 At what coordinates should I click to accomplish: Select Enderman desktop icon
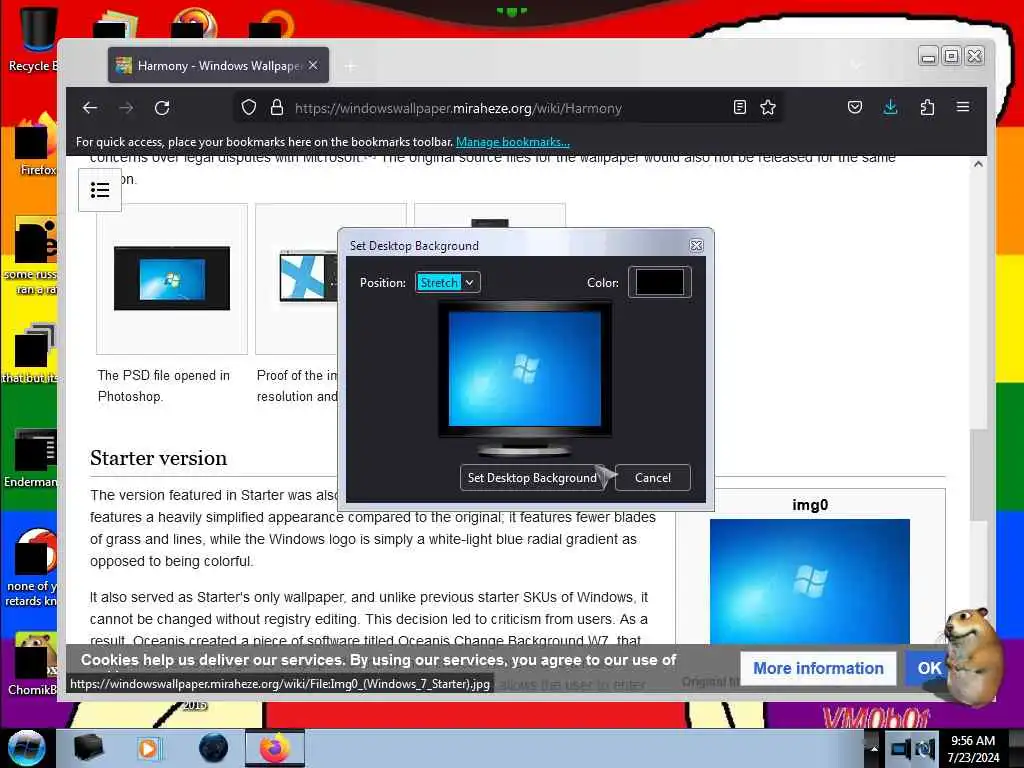pos(31,457)
